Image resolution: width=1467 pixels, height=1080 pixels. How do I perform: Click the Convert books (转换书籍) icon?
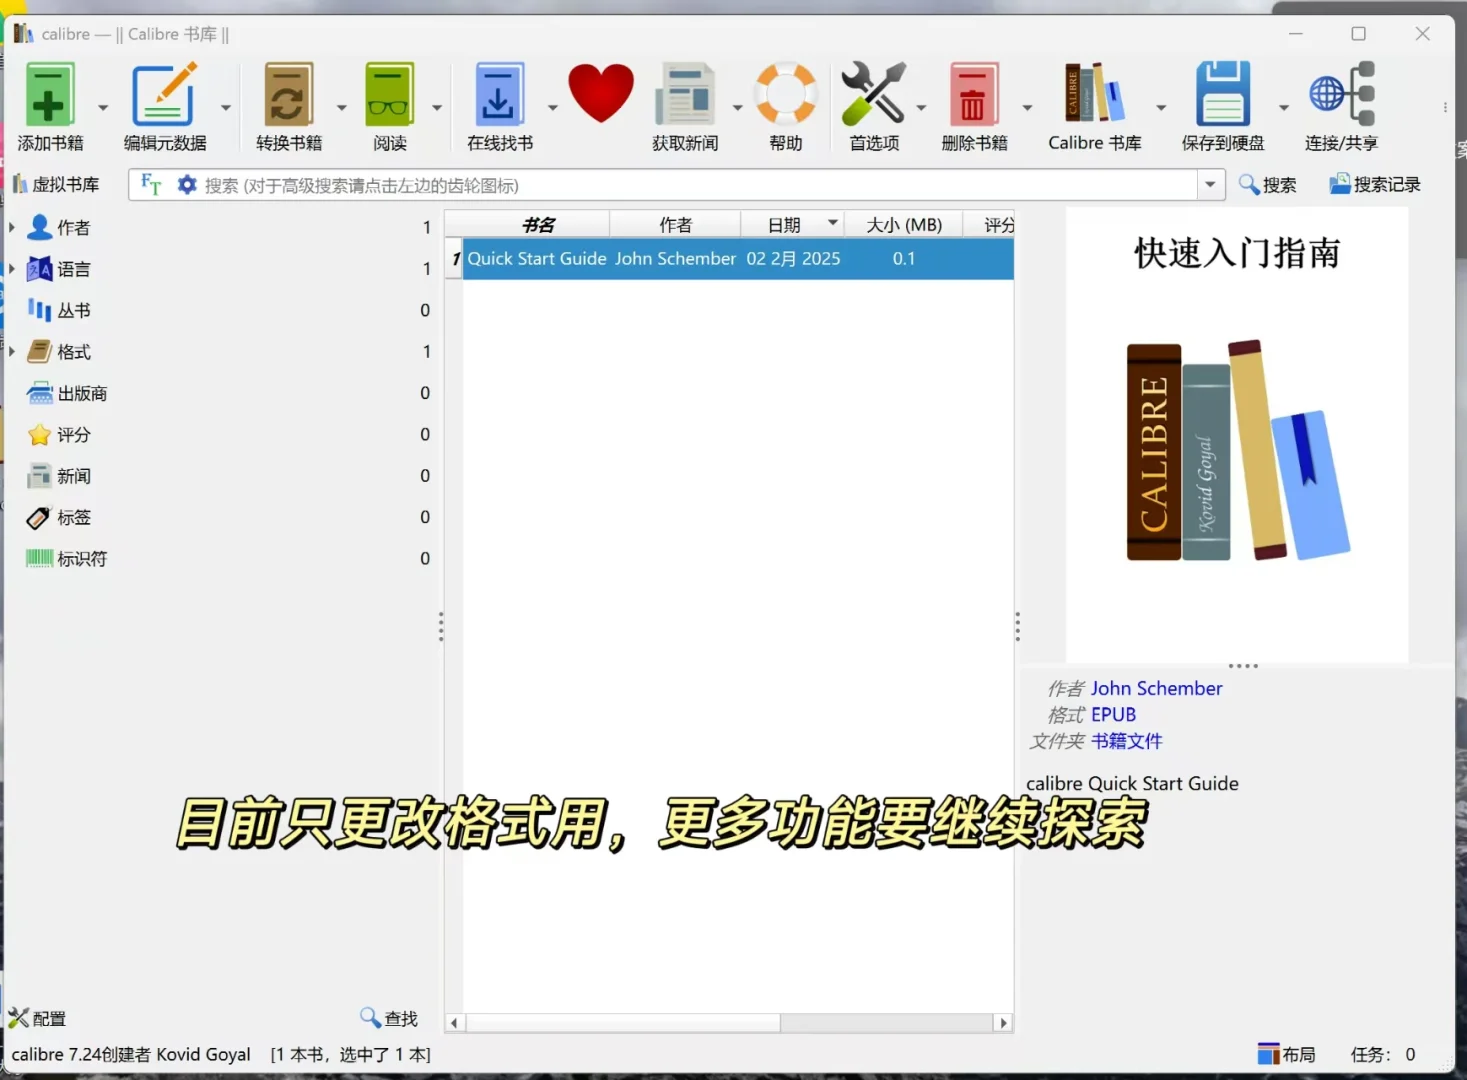[x=289, y=94]
